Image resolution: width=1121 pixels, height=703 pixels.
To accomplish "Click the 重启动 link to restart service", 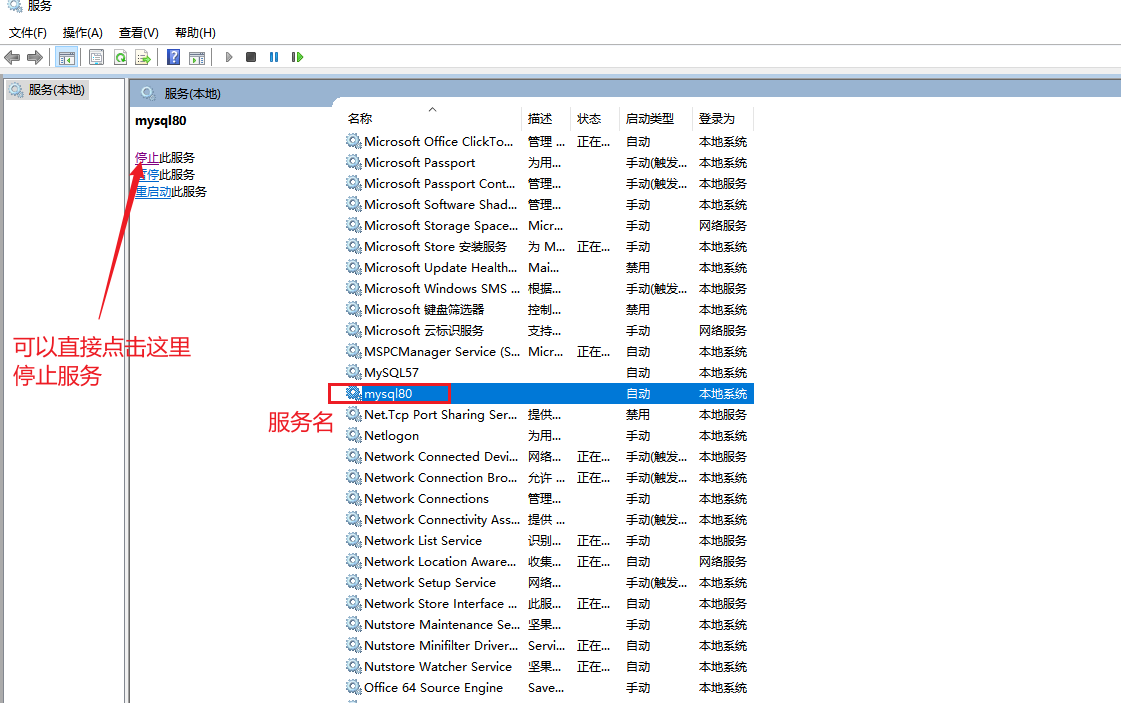I will click(x=153, y=191).
